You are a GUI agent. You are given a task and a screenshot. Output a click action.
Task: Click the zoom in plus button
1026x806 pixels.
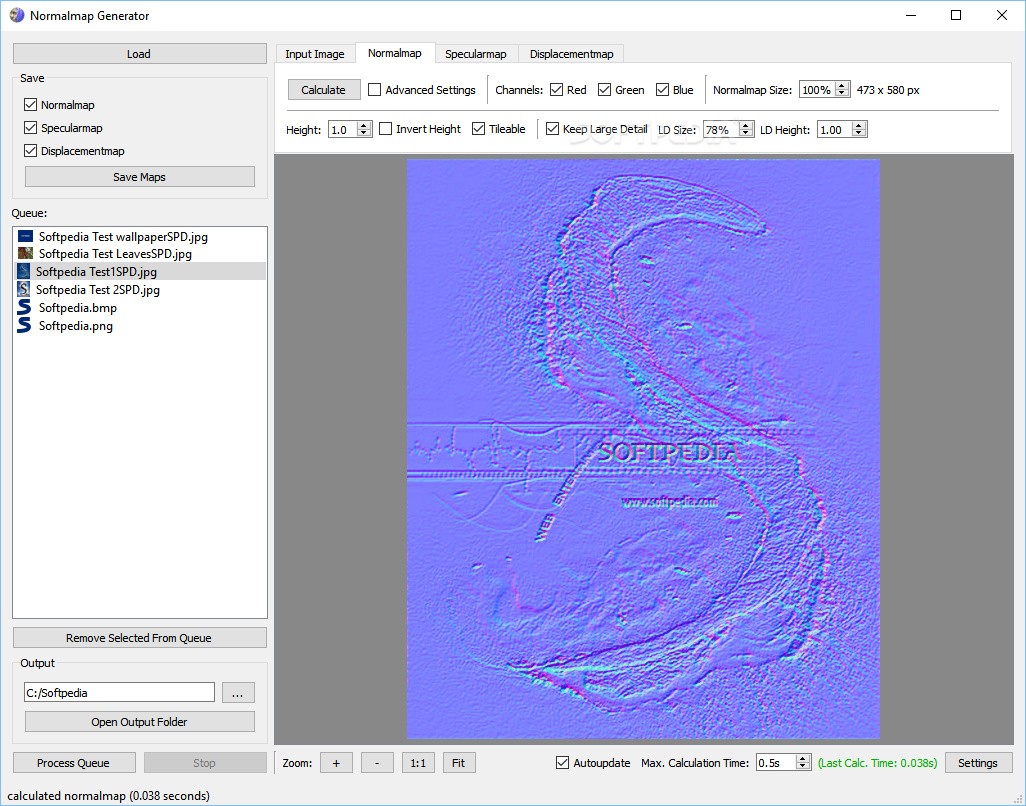click(x=336, y=763)
